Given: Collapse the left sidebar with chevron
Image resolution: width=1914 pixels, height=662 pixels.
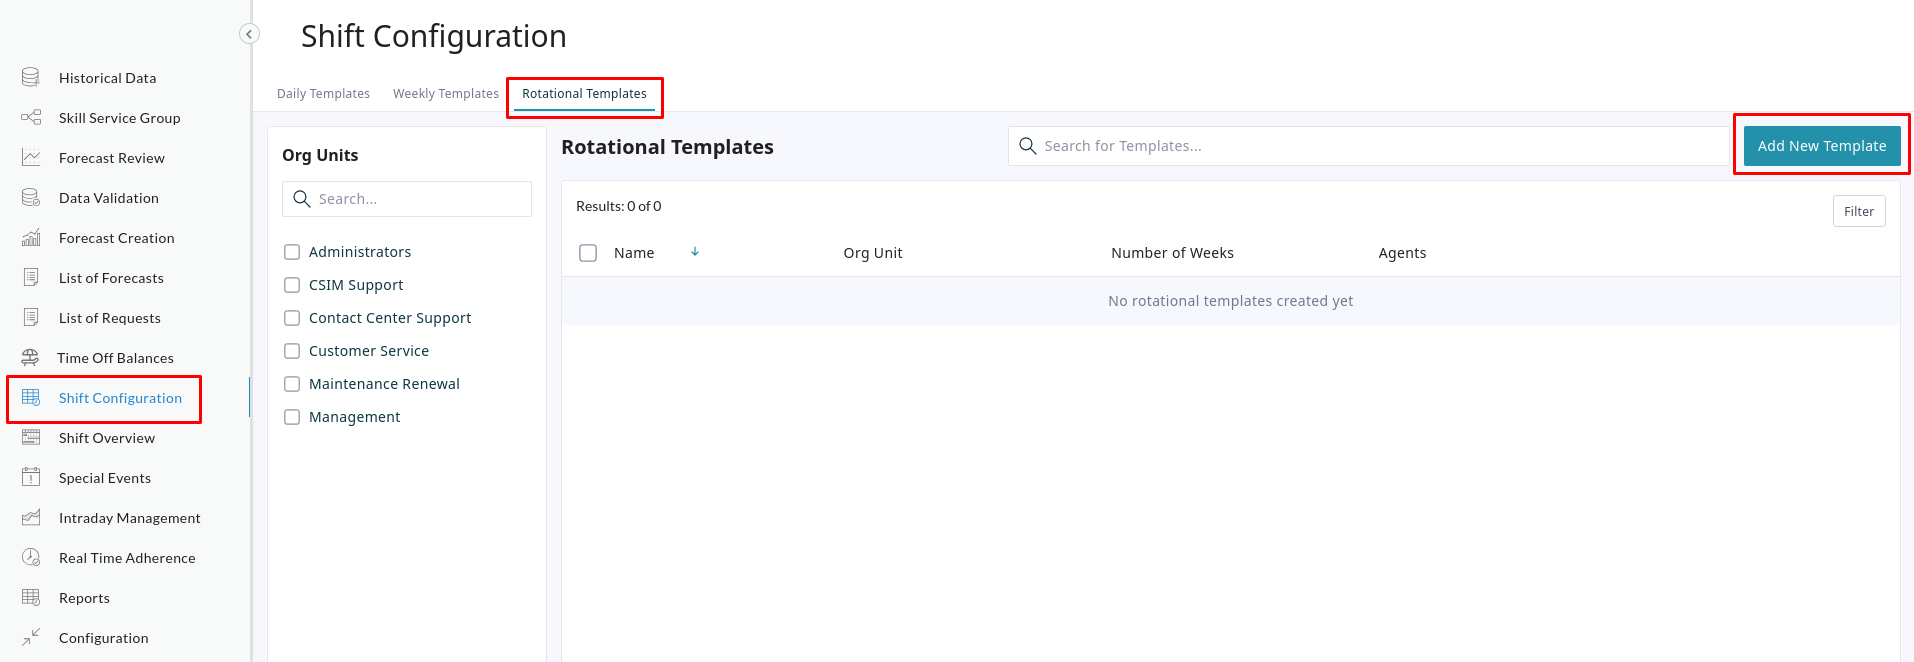Looking at the screenshot, I should 249,34.
